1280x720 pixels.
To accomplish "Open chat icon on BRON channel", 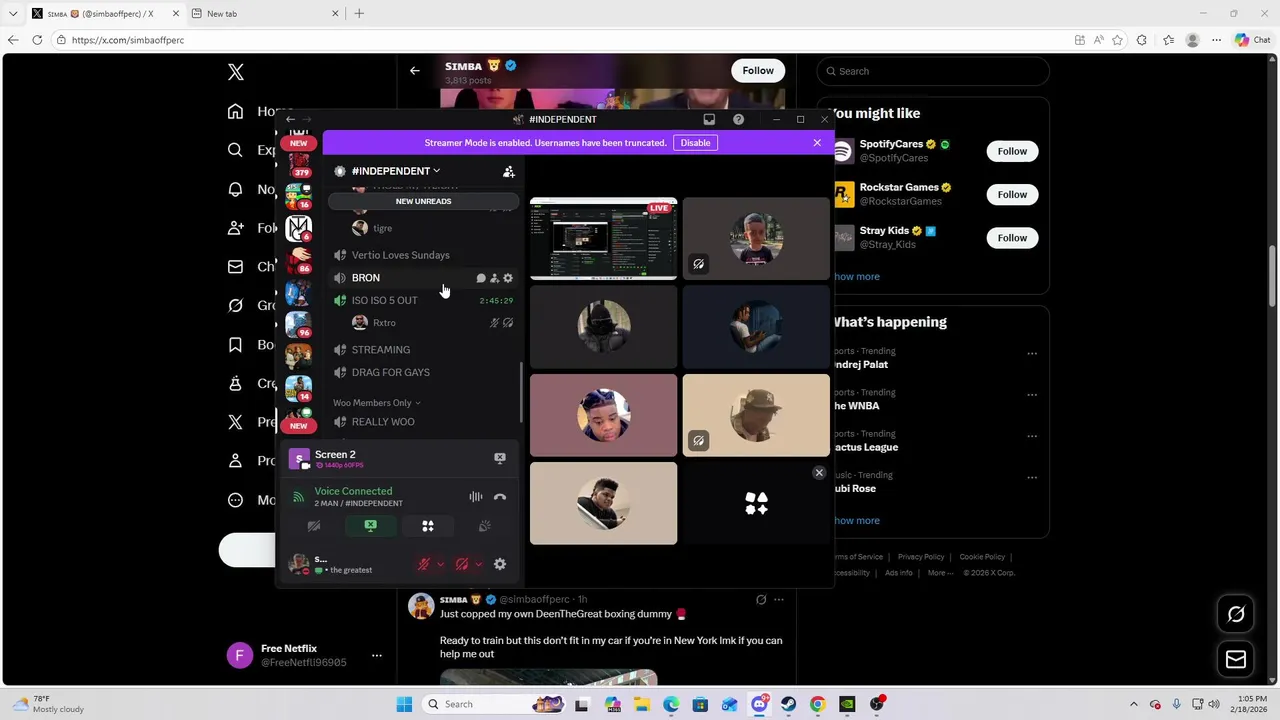I will point(481,278).
